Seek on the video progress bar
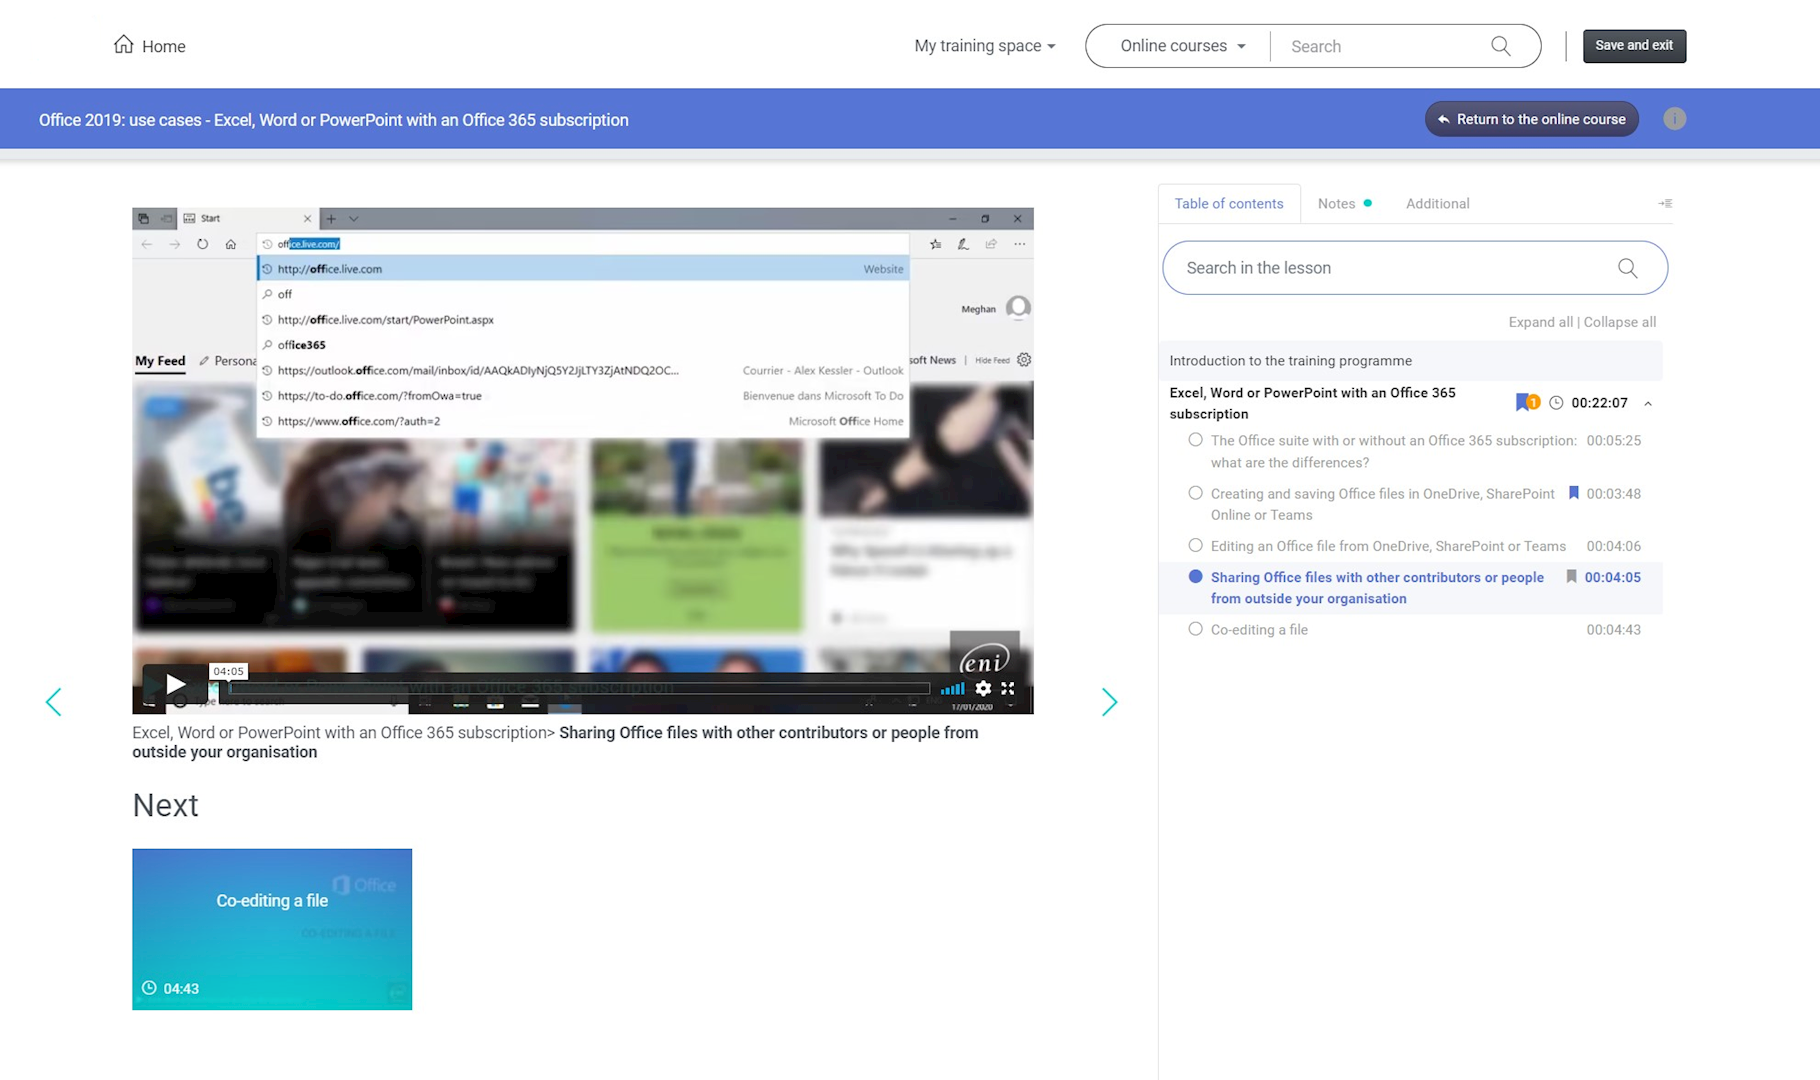The image size is (1820, 1080). [x=579, y=688]
